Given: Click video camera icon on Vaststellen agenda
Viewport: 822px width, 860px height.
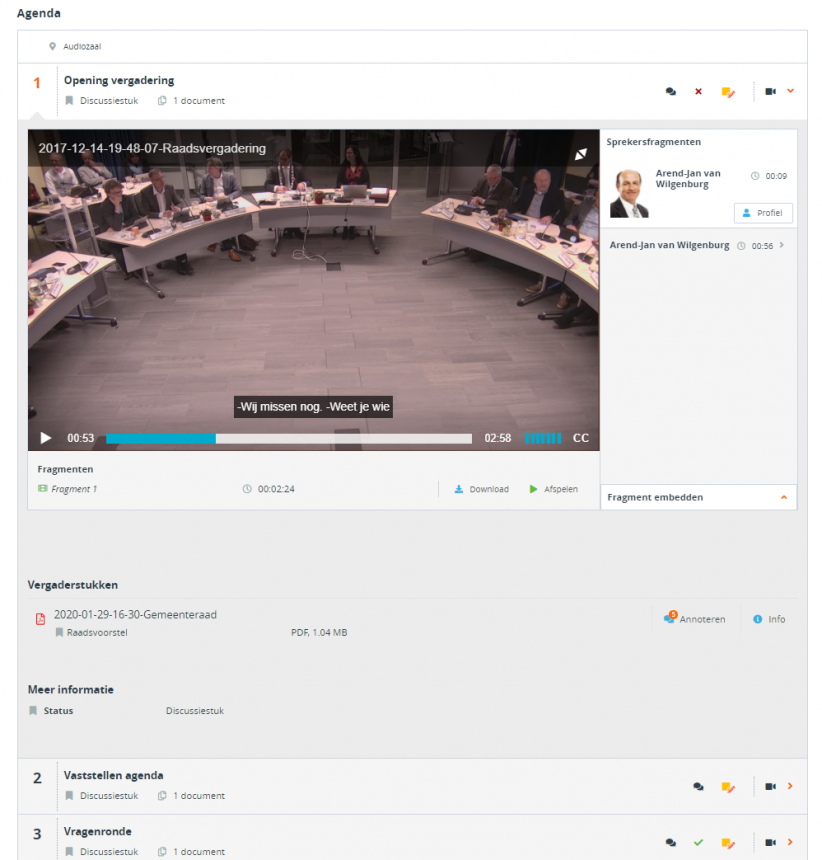Looking at the screenshot, I should click(770, 787).
